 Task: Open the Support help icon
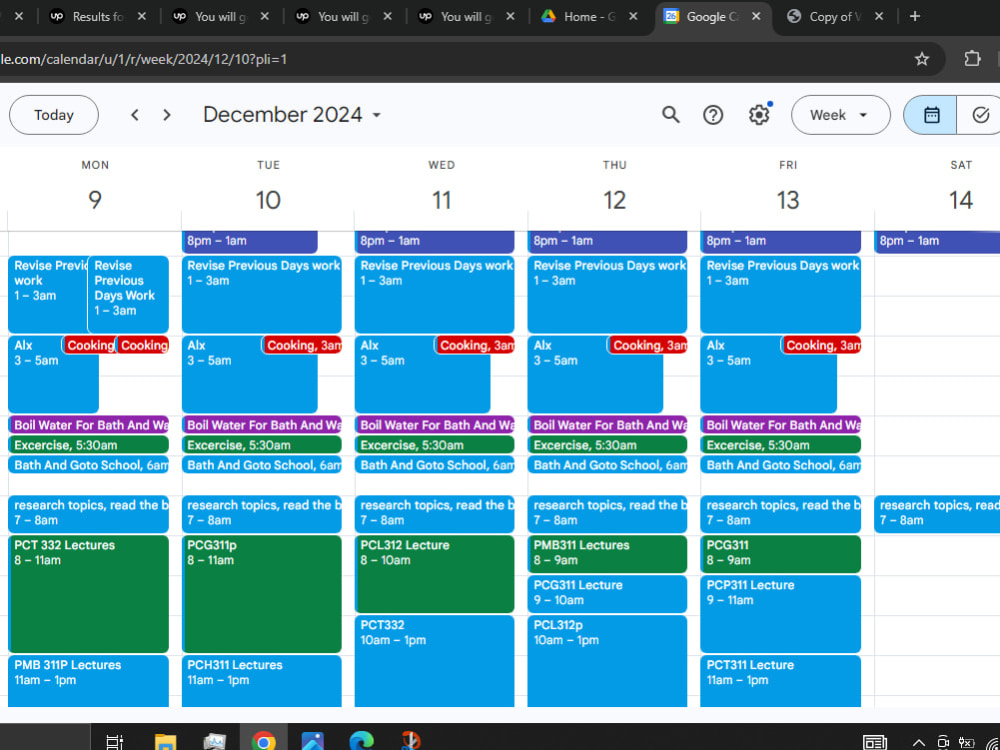click(x=713, y=115)
